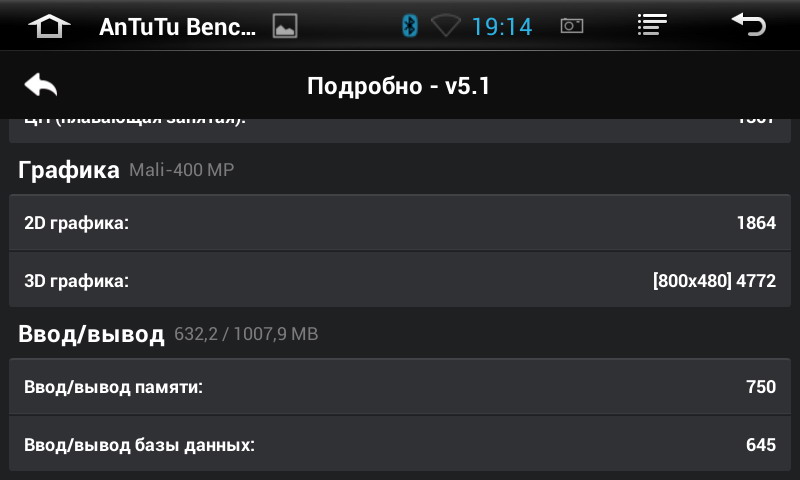Viewport: 800px width, 480px height.
Task: Tap the [800x480] 4772 score value
Action: tap(714, 281)
